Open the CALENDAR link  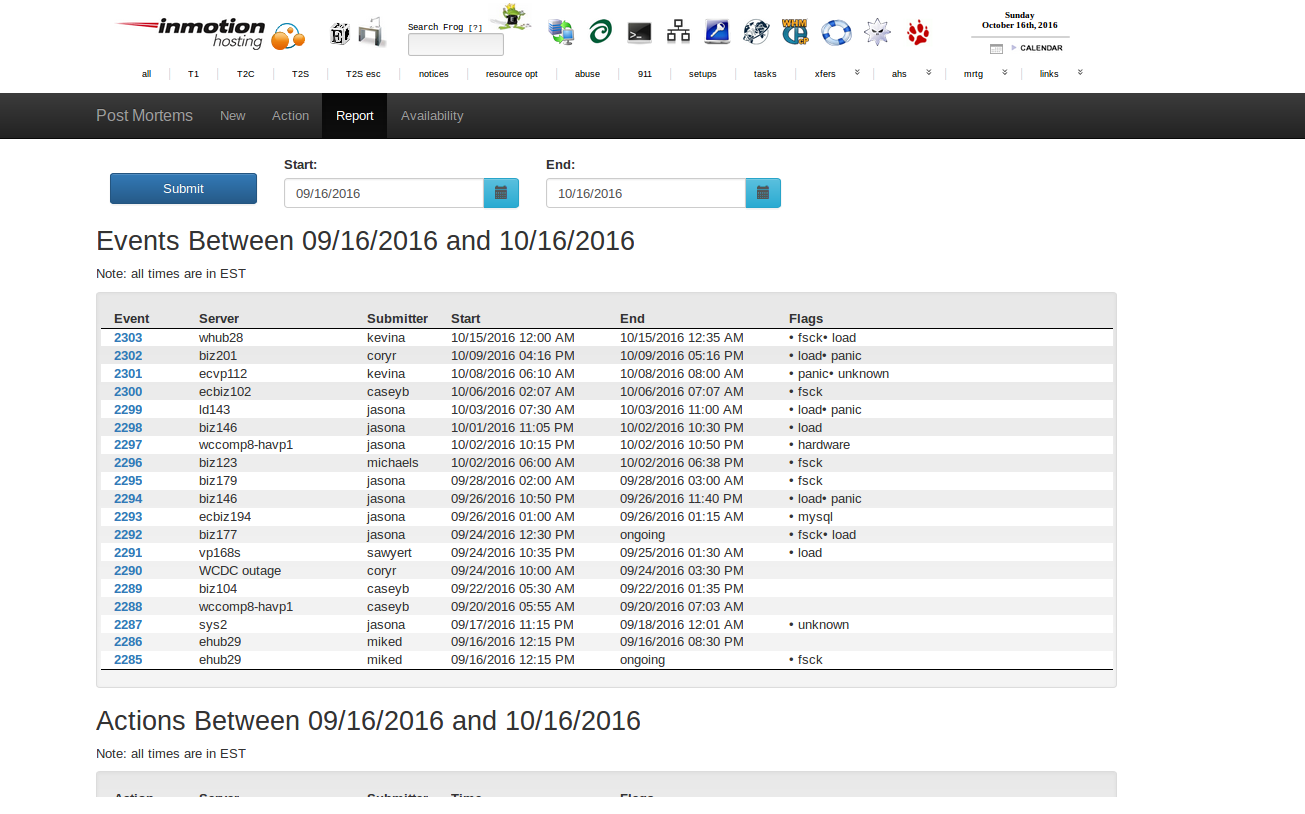point(1041,48)
